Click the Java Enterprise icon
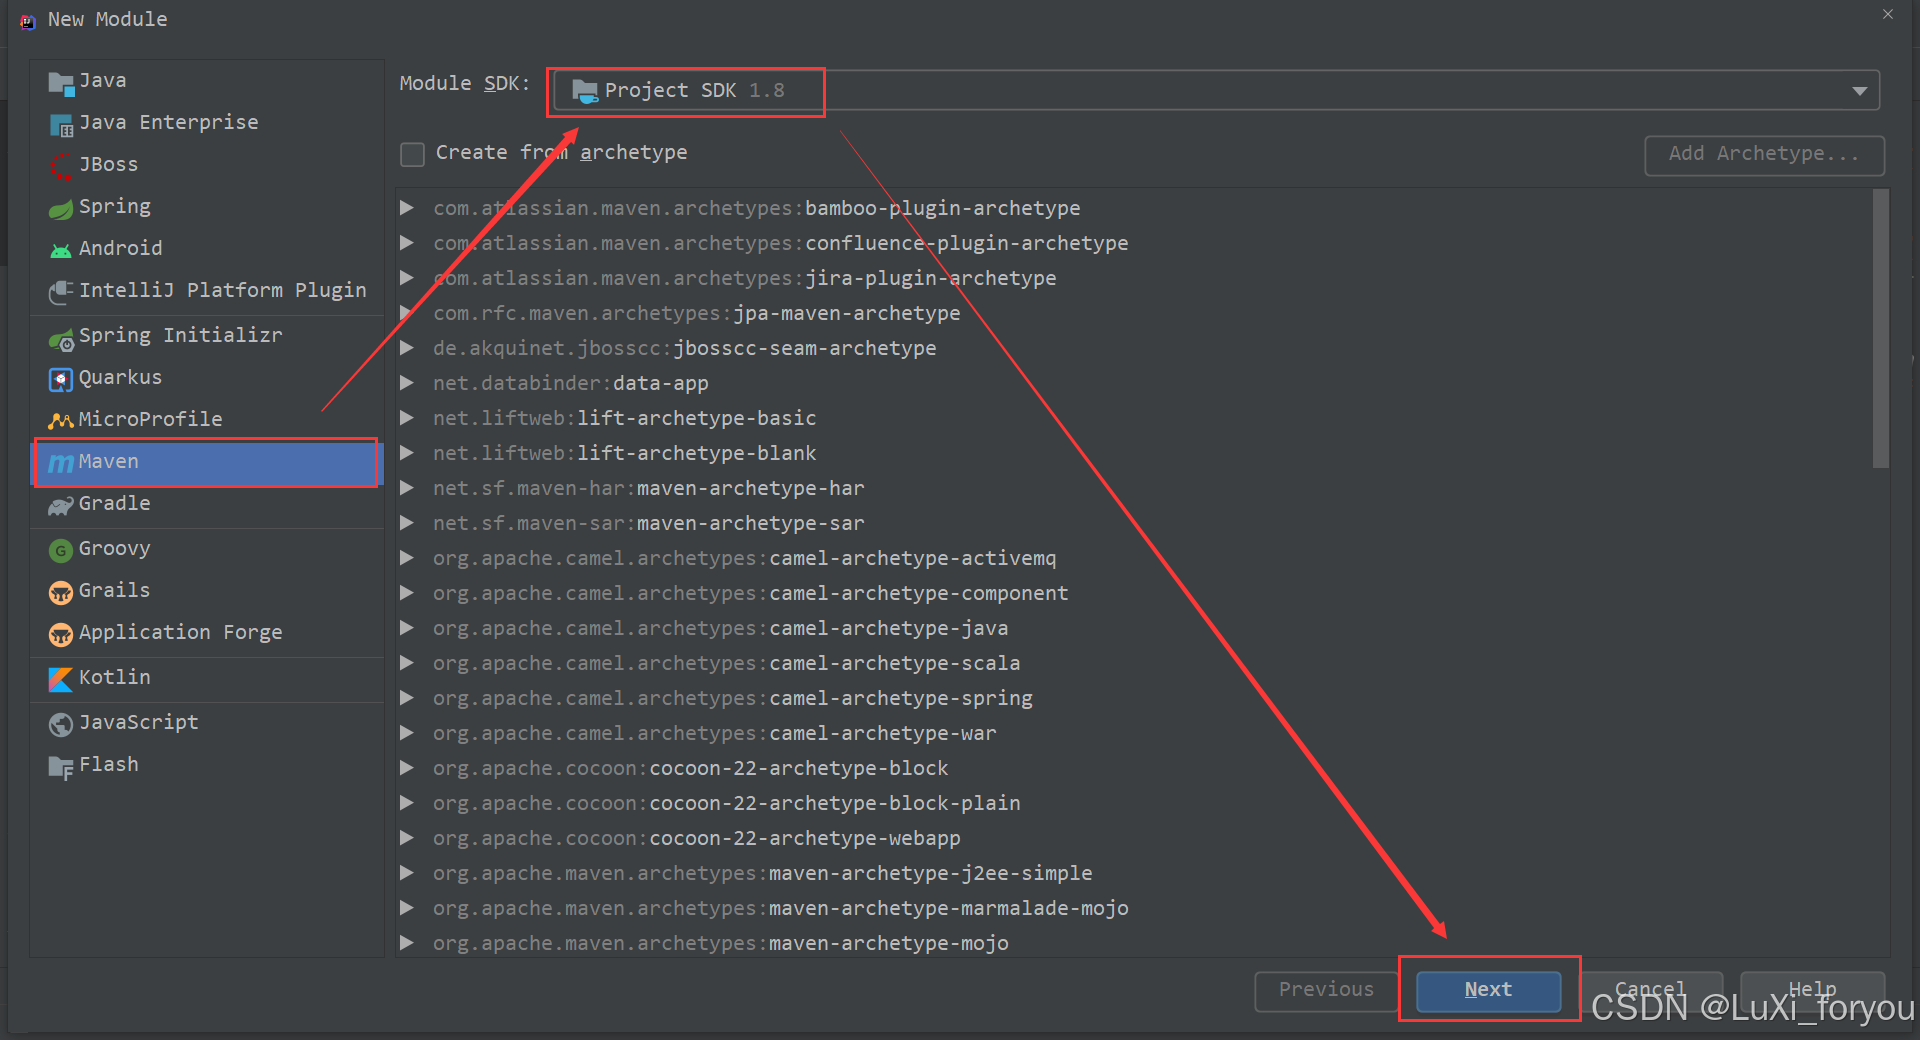Screen dimensions: 1920x1040 (x=61, y=124)
